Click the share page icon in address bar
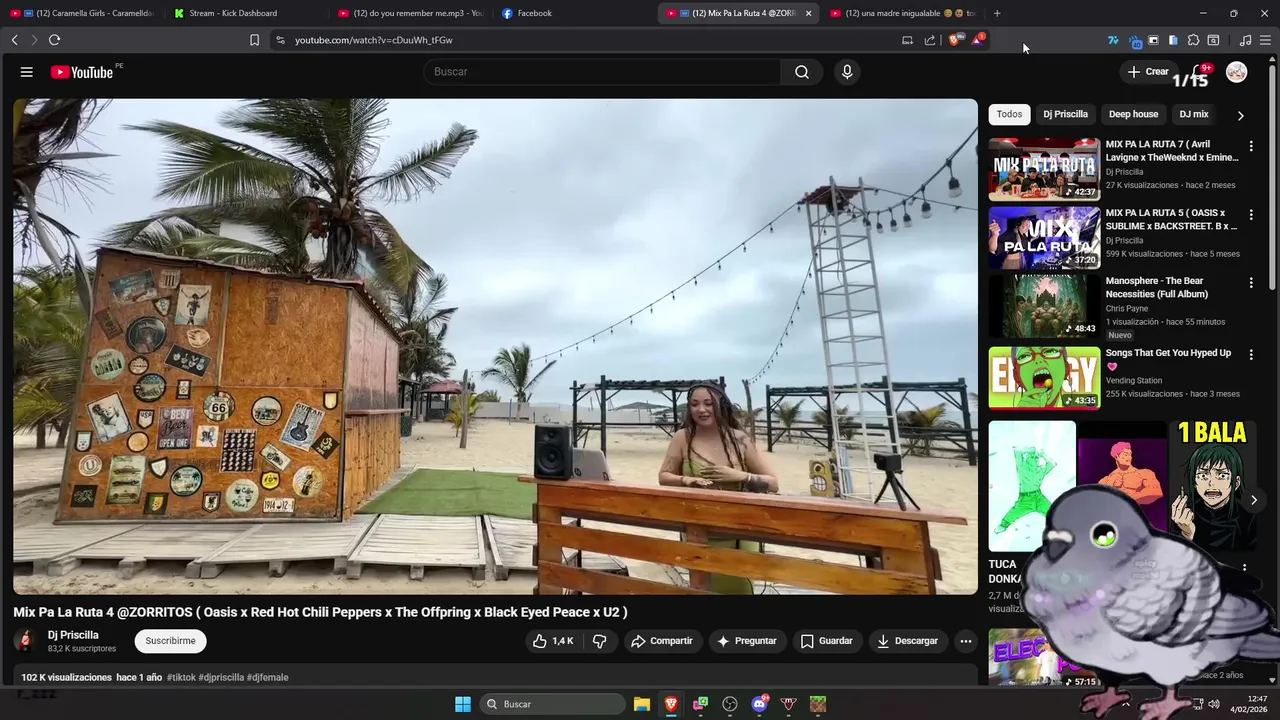 click(930, 40)
